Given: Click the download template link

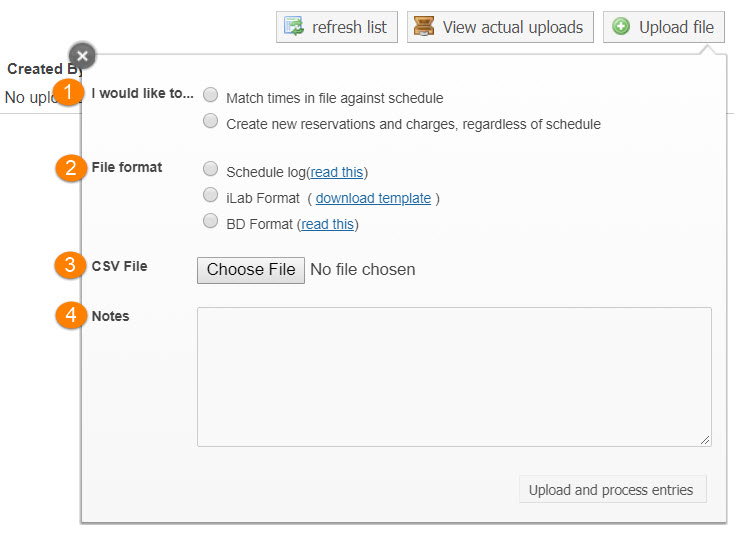Looking at the screenshot, I should 373,198.
